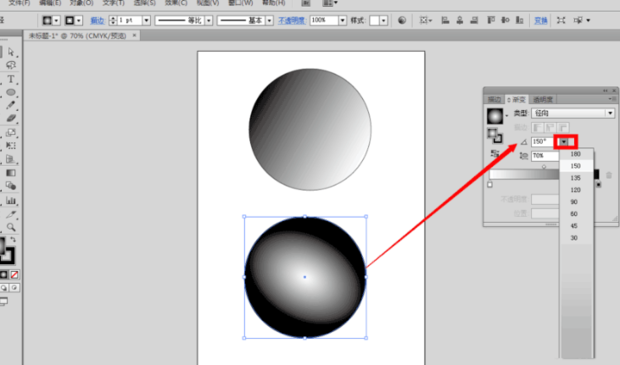Switch to the Stroke panel tab
620x365 pixels.
click(494, 99)
